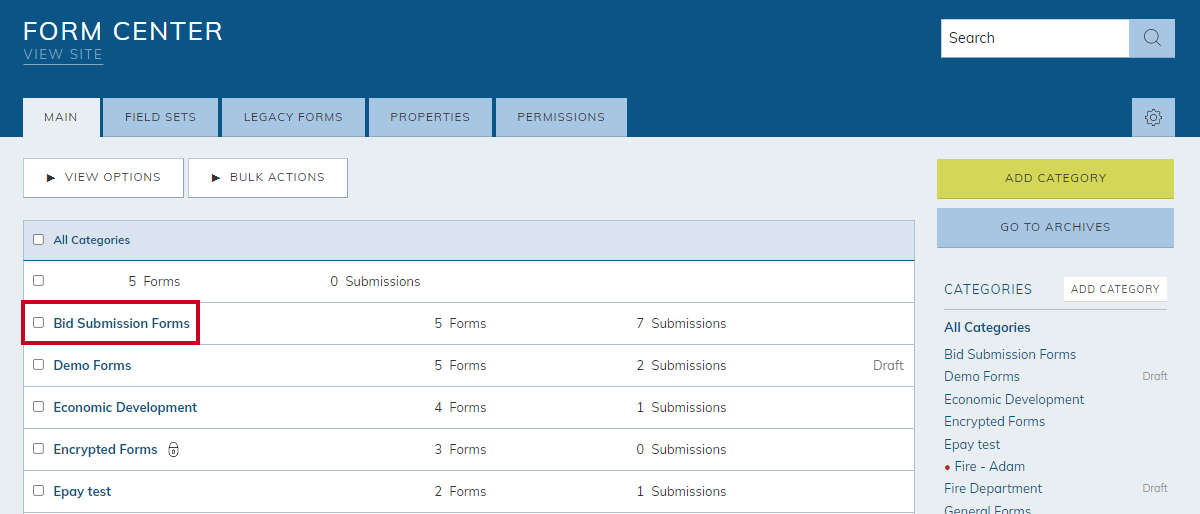Click Draft label in Demo Forms row

[x=888, y=365]
